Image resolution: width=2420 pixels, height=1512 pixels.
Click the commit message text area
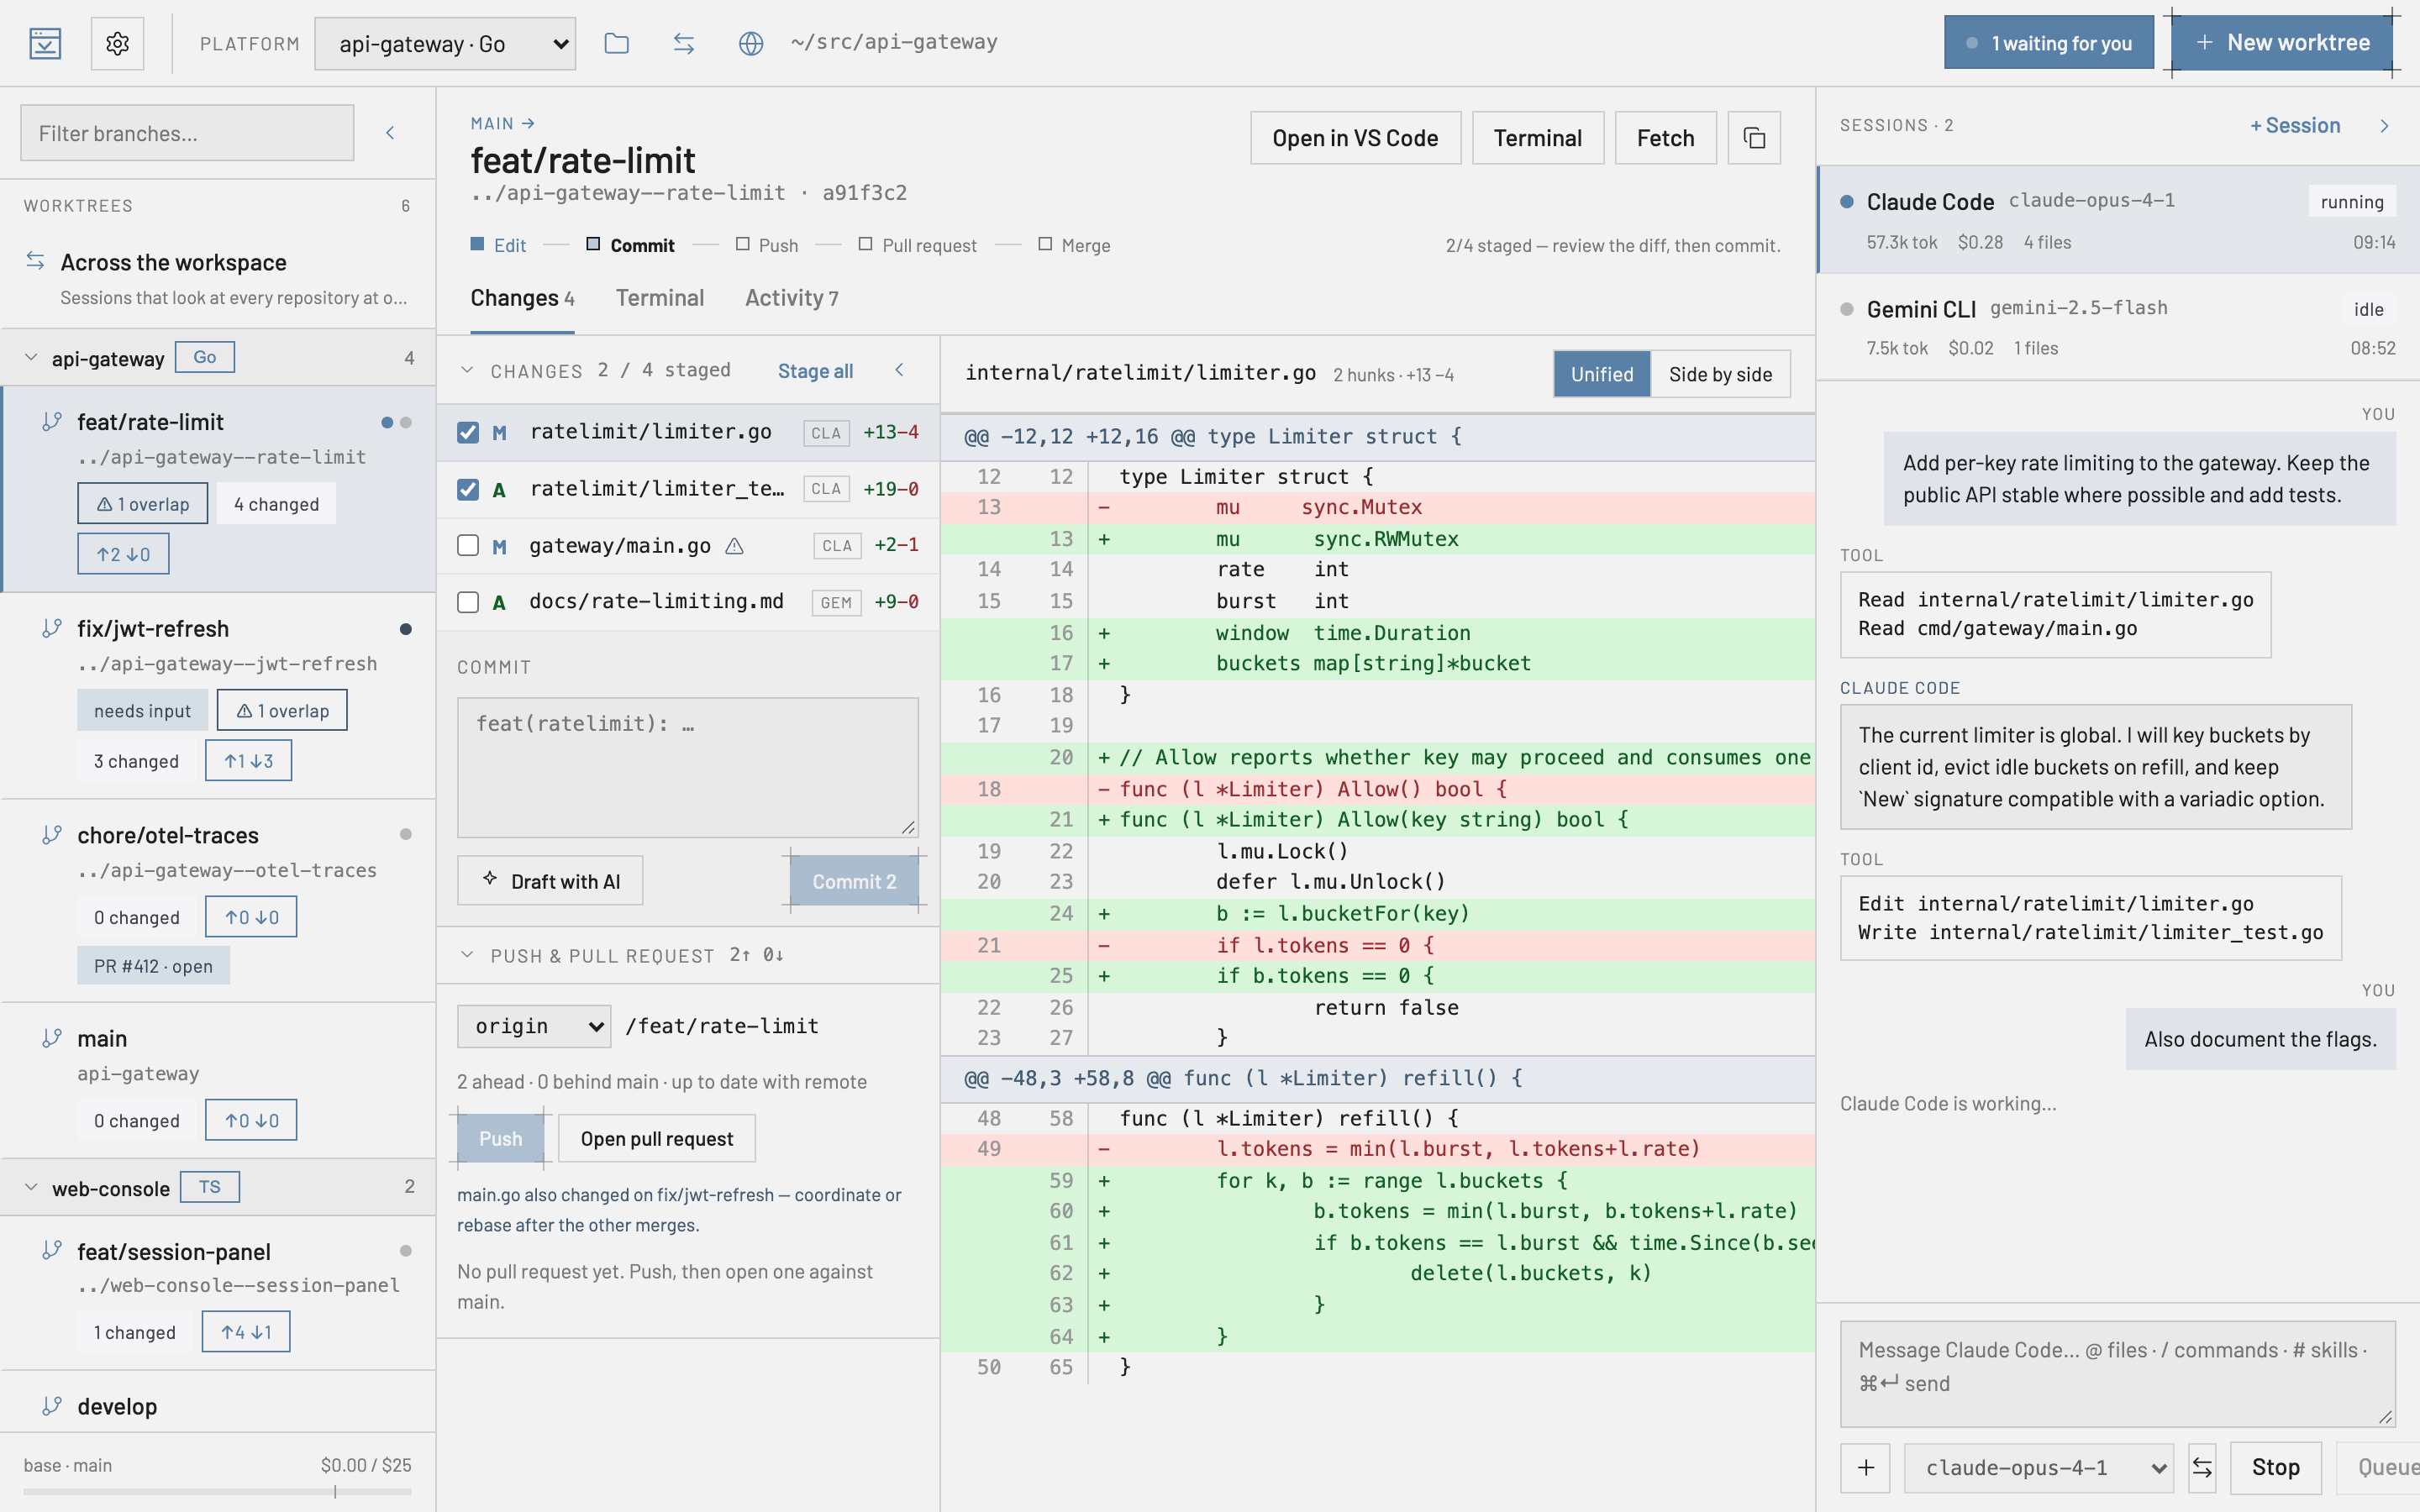(688, 768)
